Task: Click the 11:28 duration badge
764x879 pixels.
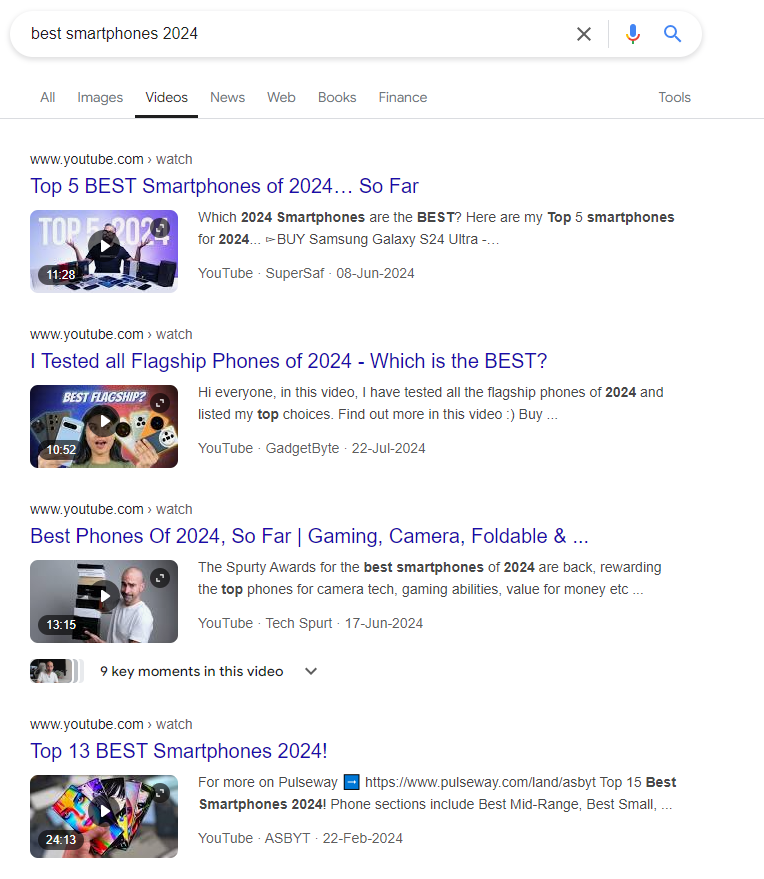Action: tap(60, 275)
